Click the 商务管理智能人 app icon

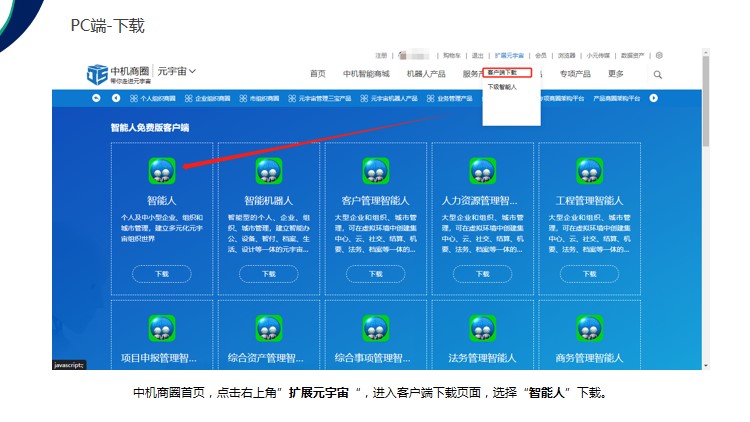tap(589, 328)
